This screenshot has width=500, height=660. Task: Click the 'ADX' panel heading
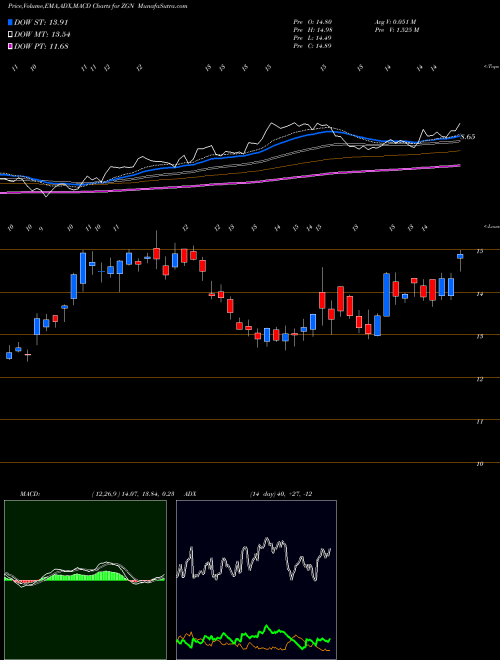pos(191,494)
